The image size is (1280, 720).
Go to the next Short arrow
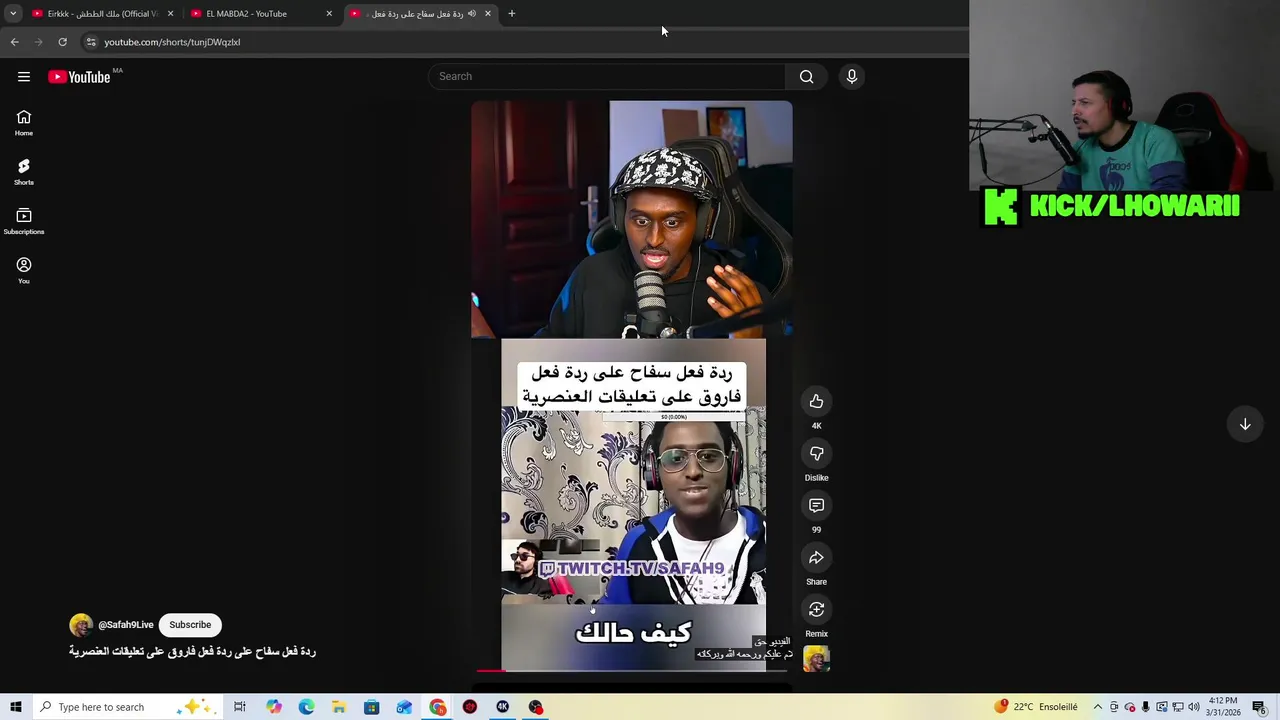[1245, 424]
